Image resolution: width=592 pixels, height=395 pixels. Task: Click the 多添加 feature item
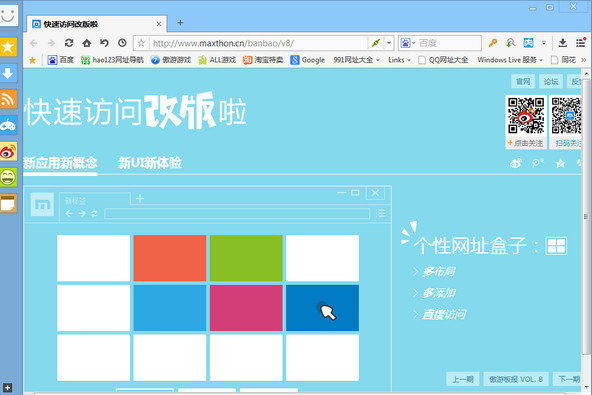pyautogui.click(x=434, y=293)
